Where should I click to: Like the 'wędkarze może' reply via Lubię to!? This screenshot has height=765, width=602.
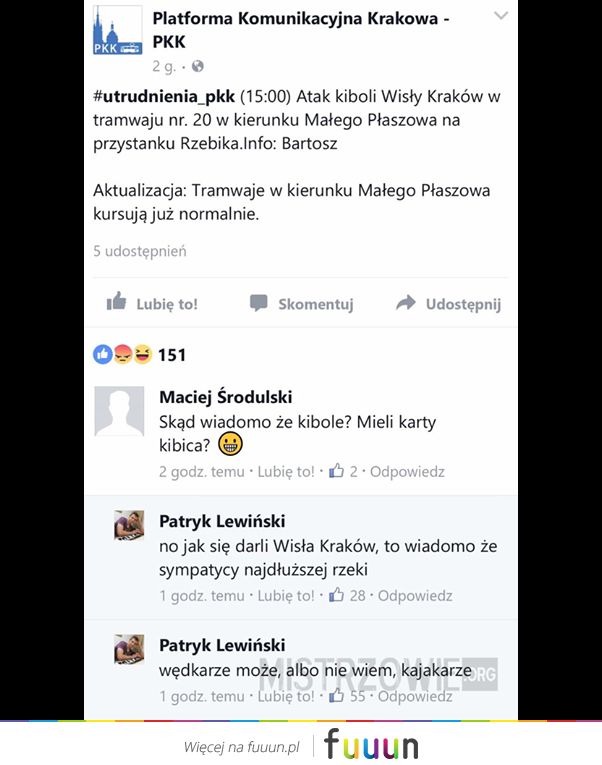[x=286, y=696]
